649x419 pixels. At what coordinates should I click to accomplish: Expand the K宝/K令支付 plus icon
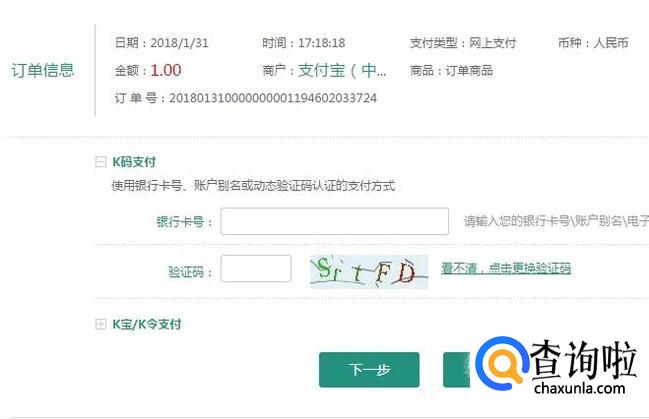pyautogui.click(x=101, y=324)
